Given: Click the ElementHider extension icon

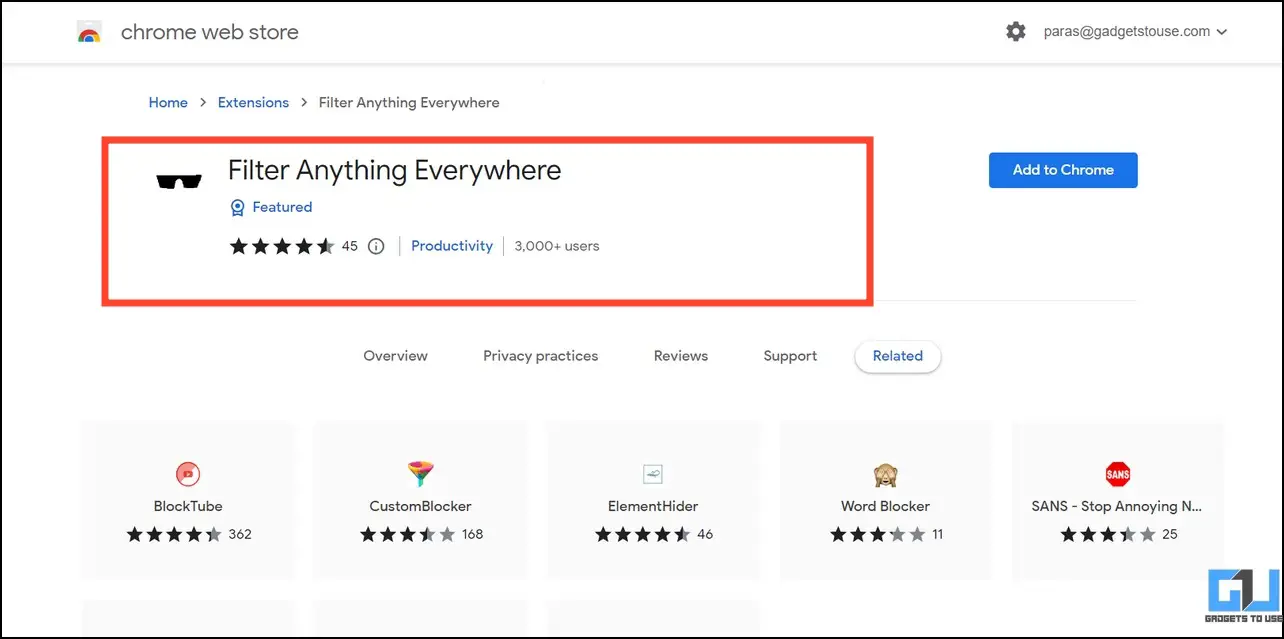Looking at the screenshot, I should tap(653, 474).
